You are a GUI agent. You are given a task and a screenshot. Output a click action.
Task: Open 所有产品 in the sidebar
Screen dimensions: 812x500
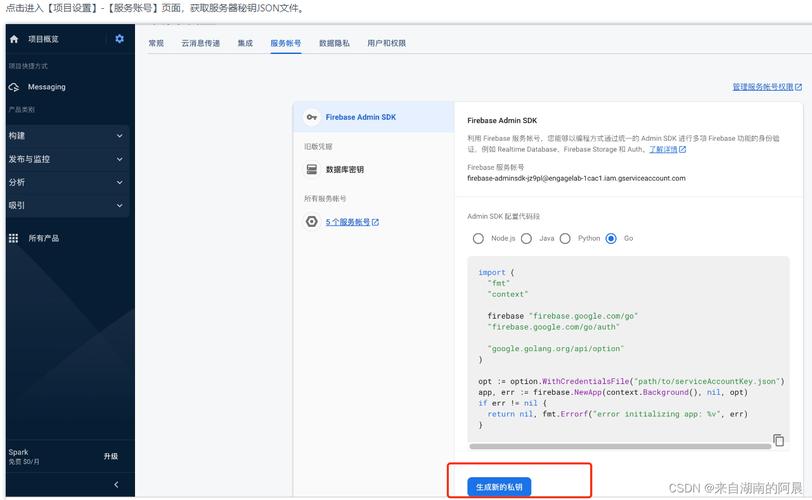pos(44,238)
